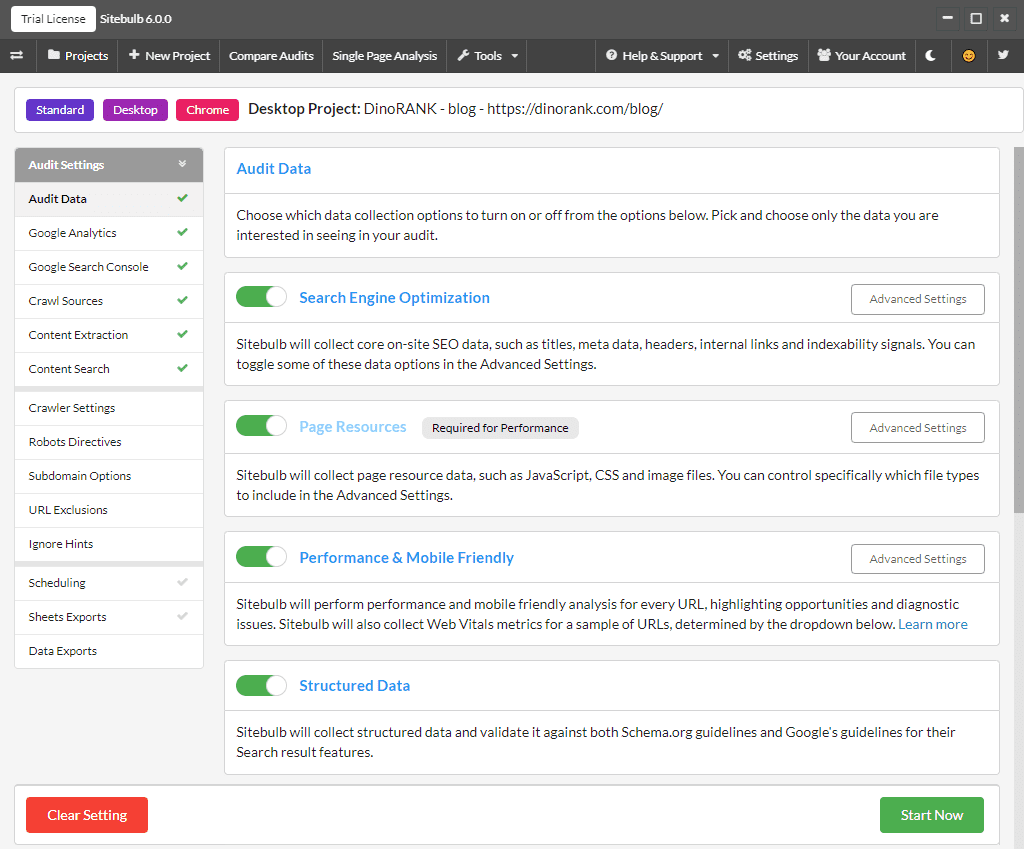Select Google Analytics in the sidebar
Screen dimensions: 1024x849
click(x=109, y=232)
